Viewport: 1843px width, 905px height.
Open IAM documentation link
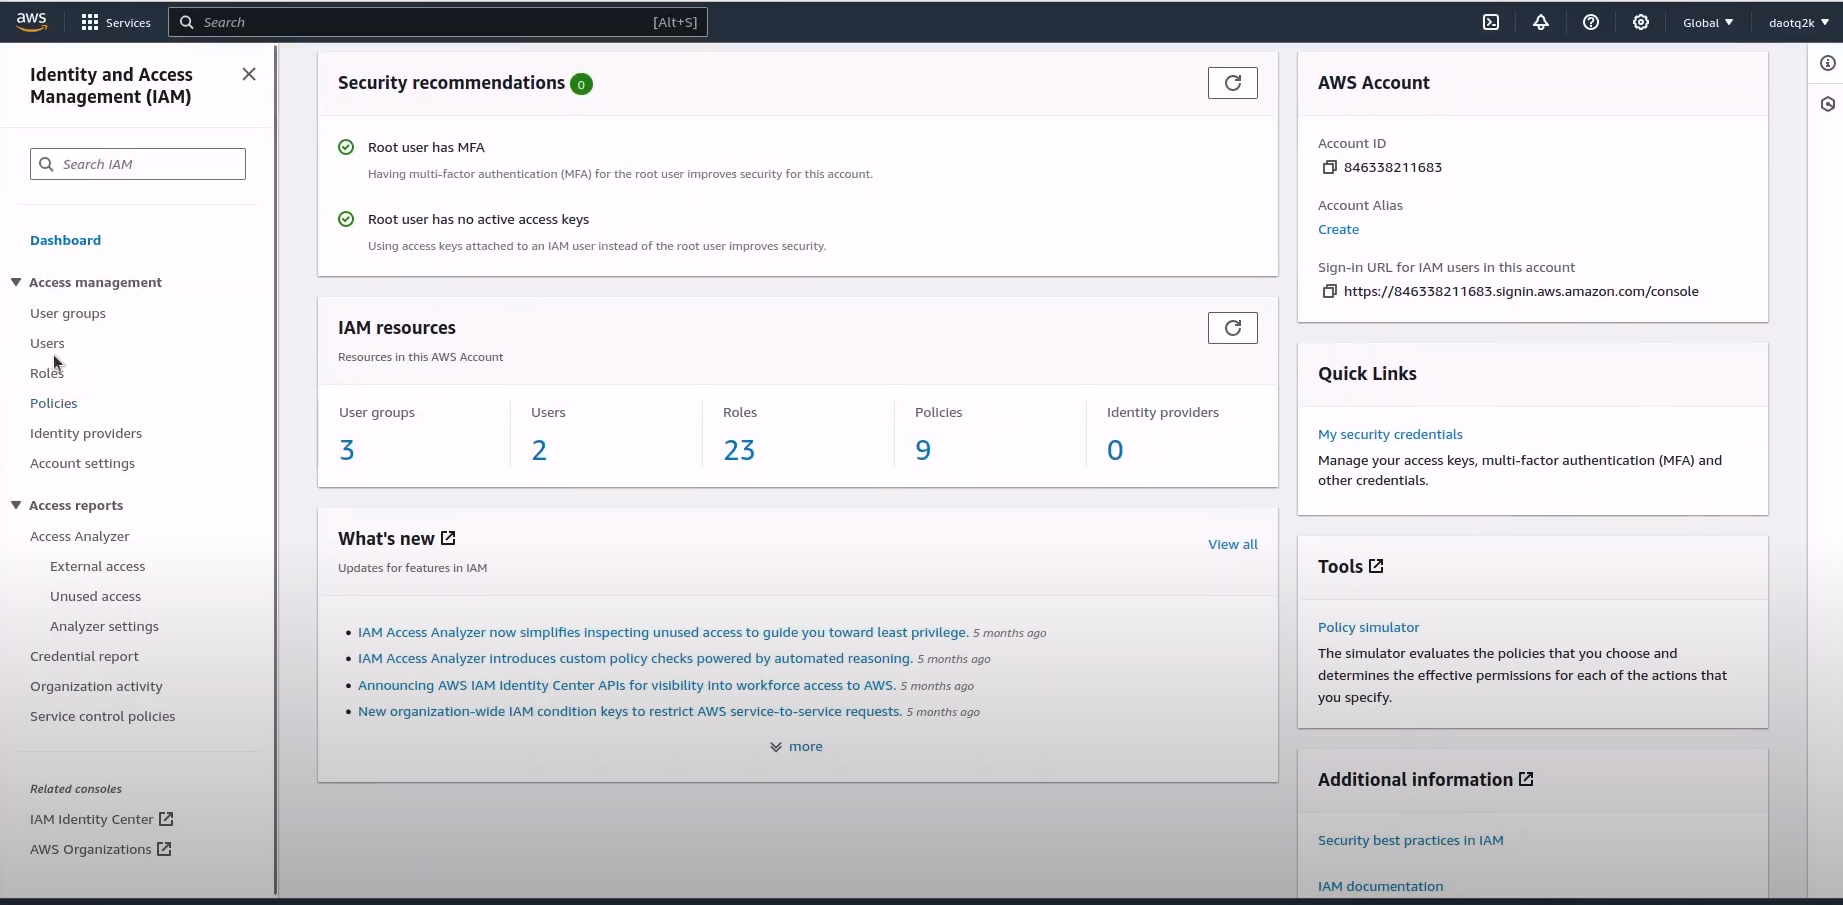tap(1380, 886)
